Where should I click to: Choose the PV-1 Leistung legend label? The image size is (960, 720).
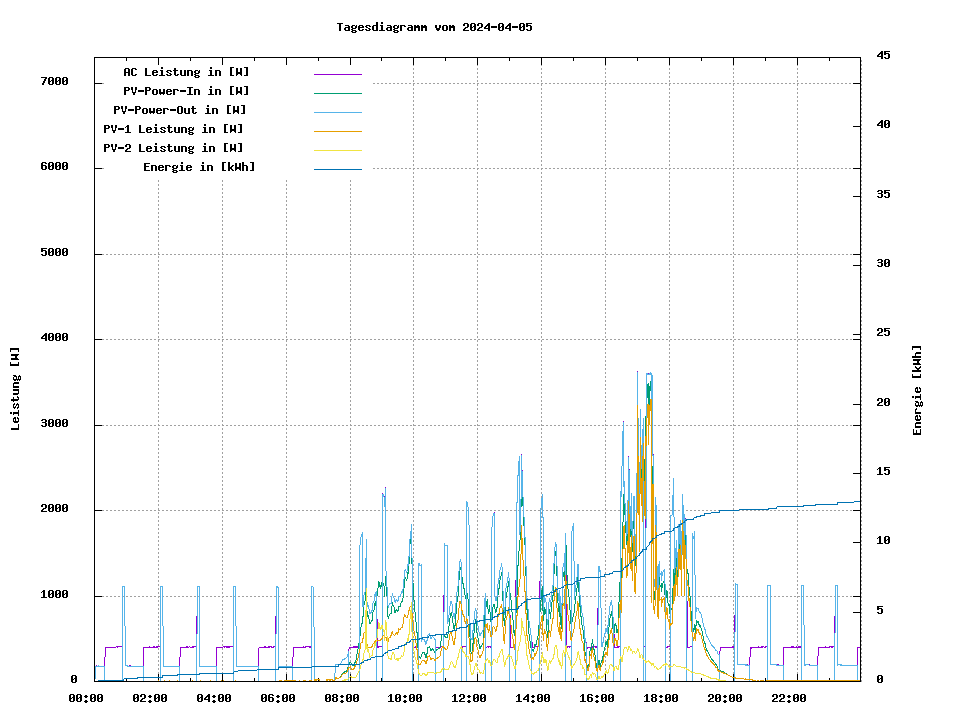173,129
